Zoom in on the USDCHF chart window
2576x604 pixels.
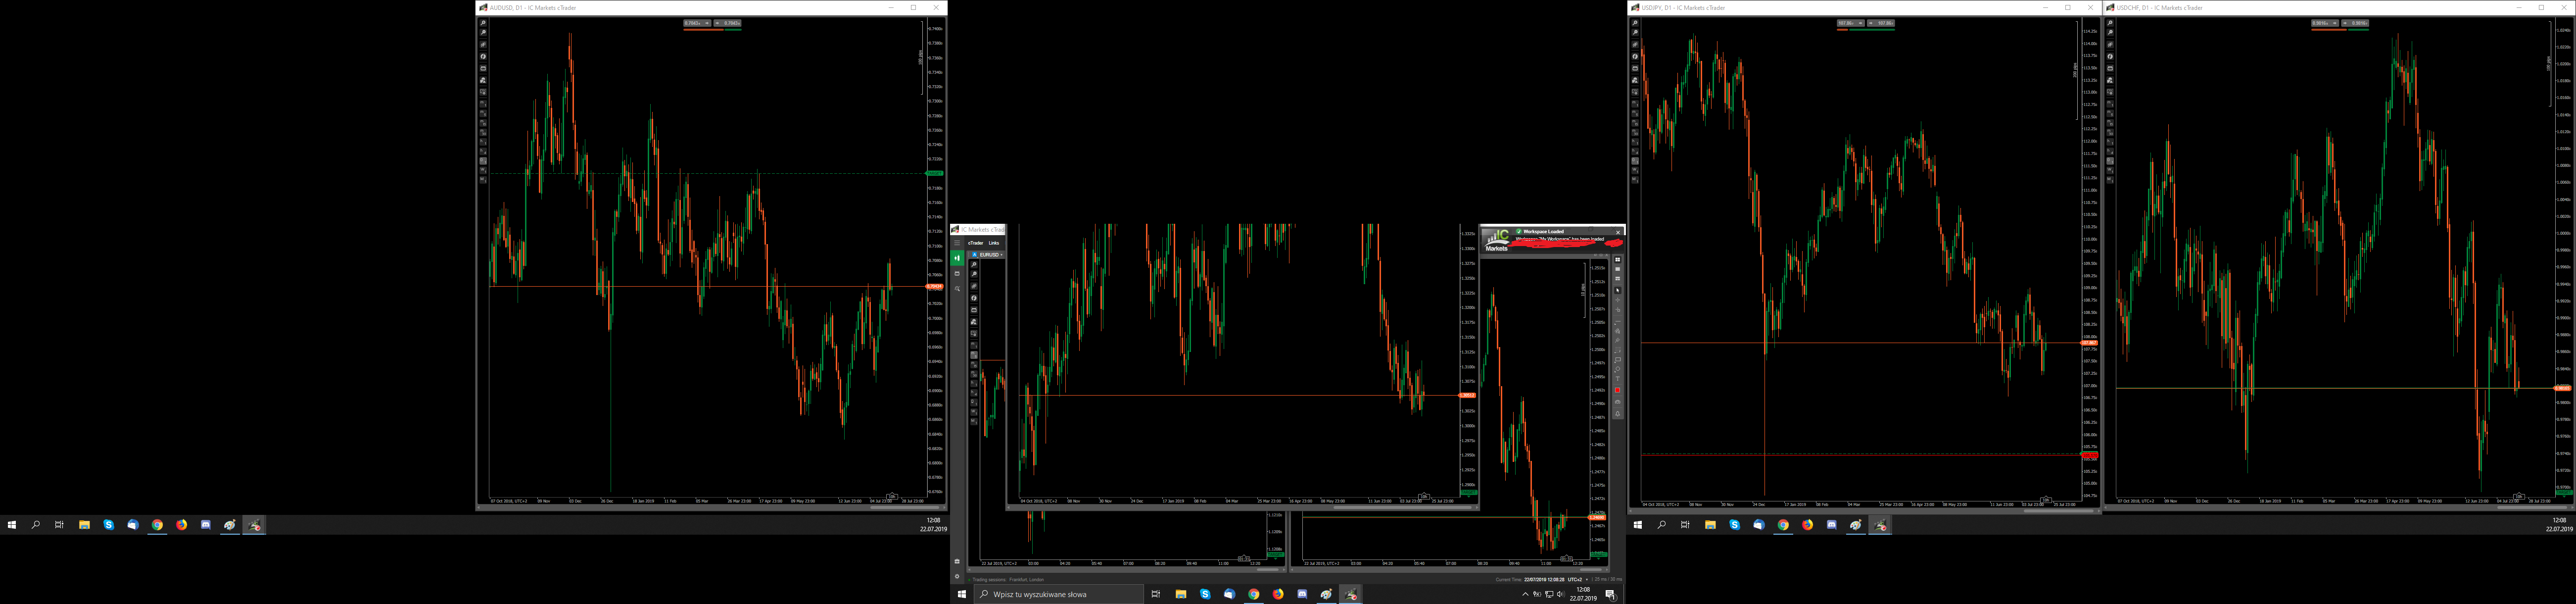(2110, 23)
